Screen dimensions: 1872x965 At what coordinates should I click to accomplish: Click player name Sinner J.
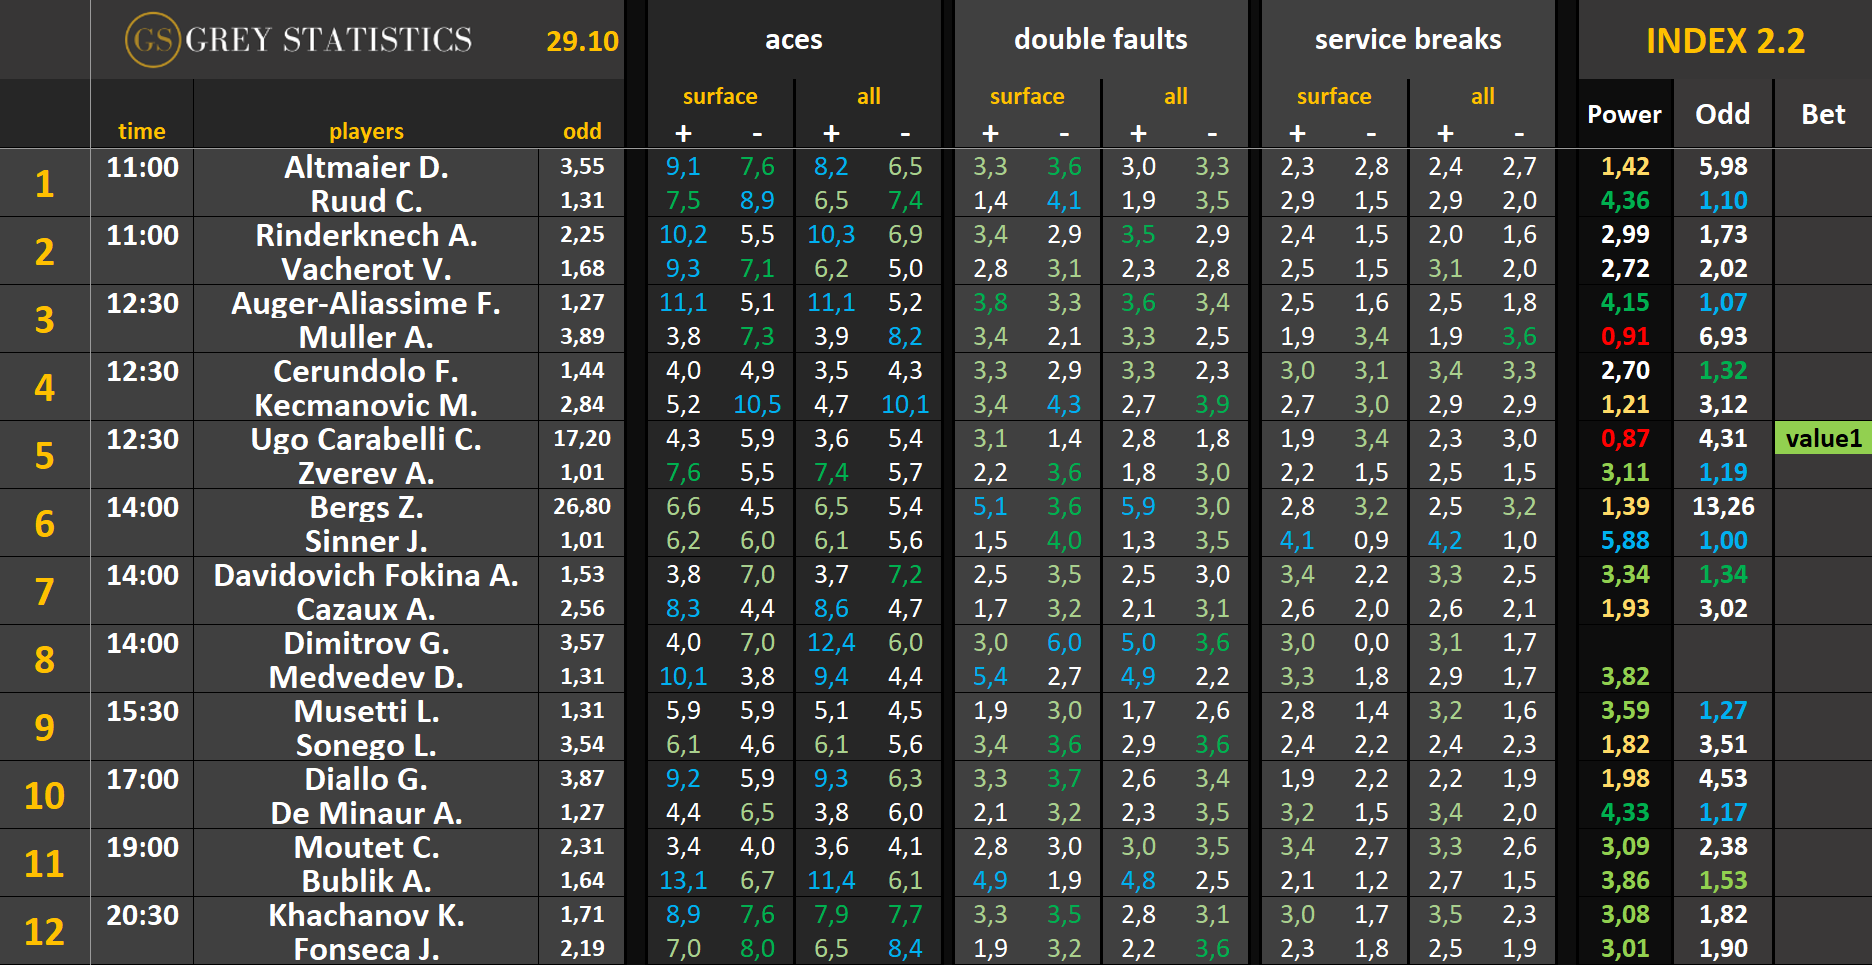(366, 541)
